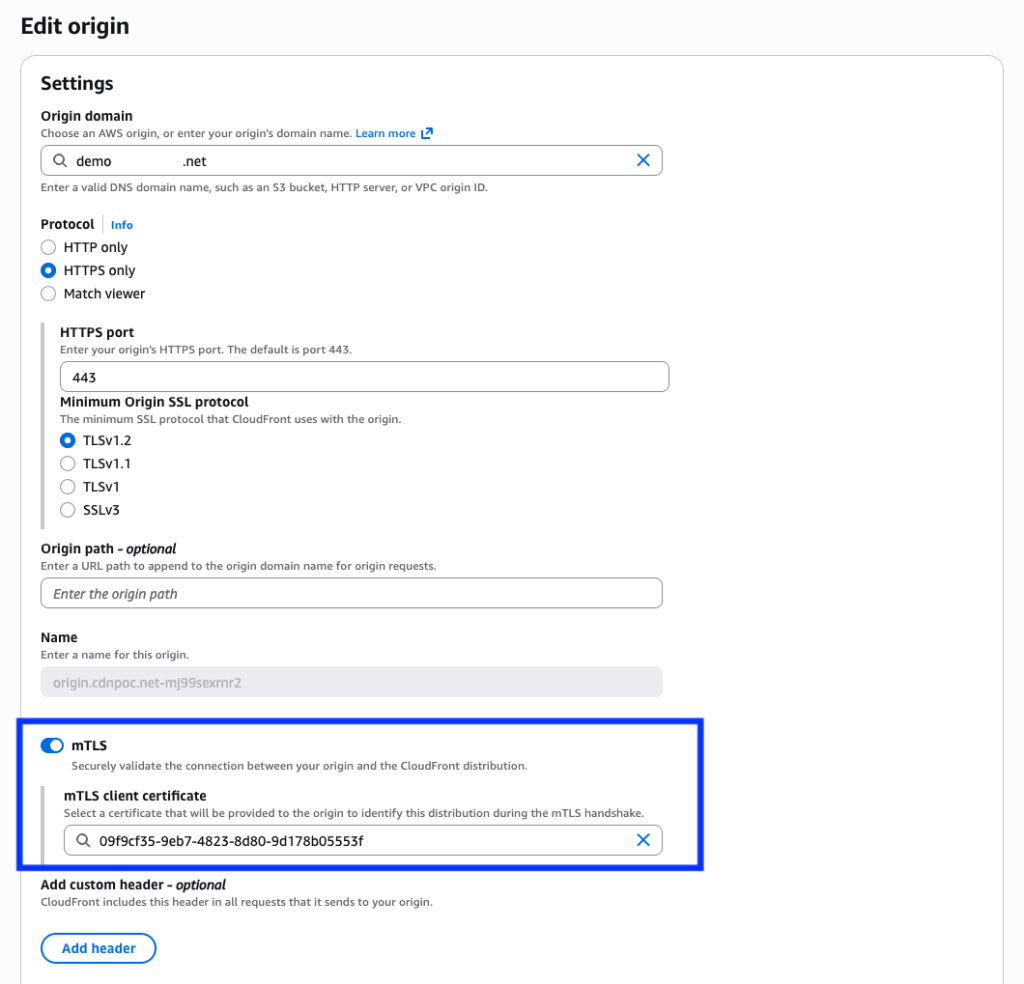Clear the Origin domain field with X icon

pyautogui.click(x=643, y=160)
